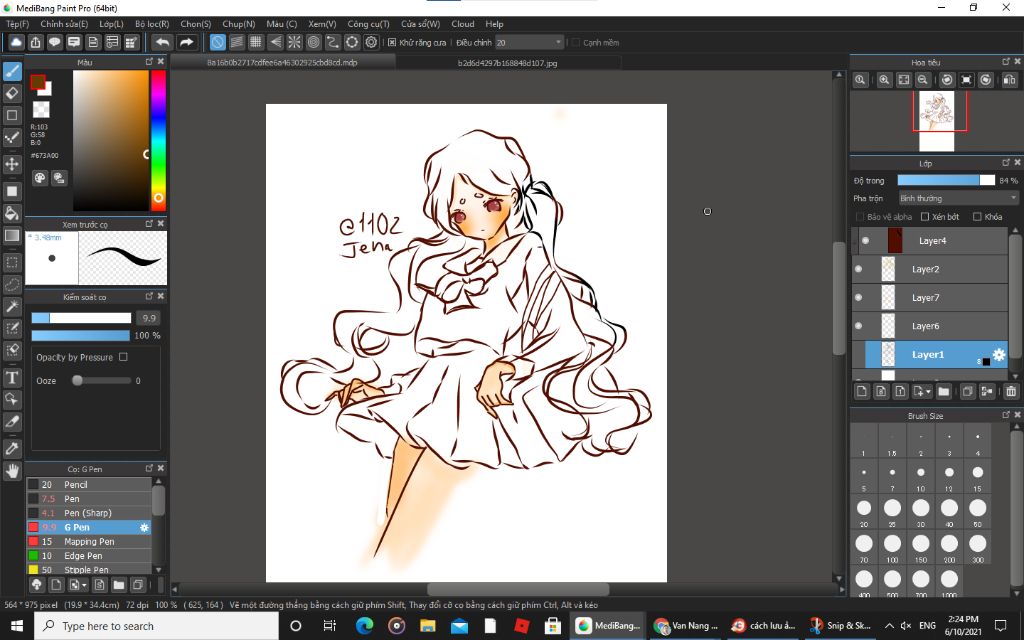The width and height of the screenshot is (1024, 640).
Task: Adjust the layer opacity Độ trong slider
Action: (946, 180)
